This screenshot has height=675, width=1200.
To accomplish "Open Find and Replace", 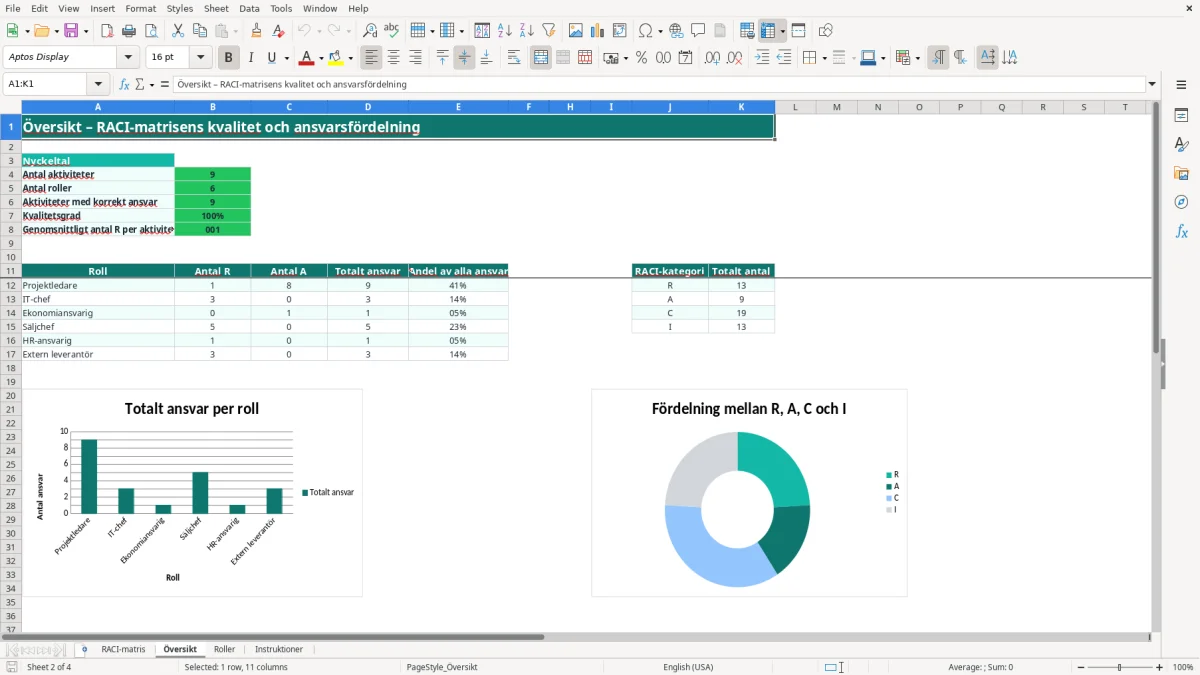I will point(370,31).
